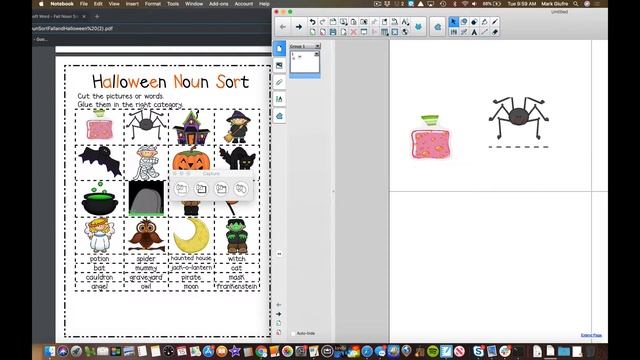Open the Notebook app menu
This screenshot has height=360, width=640.
(62, 4)
